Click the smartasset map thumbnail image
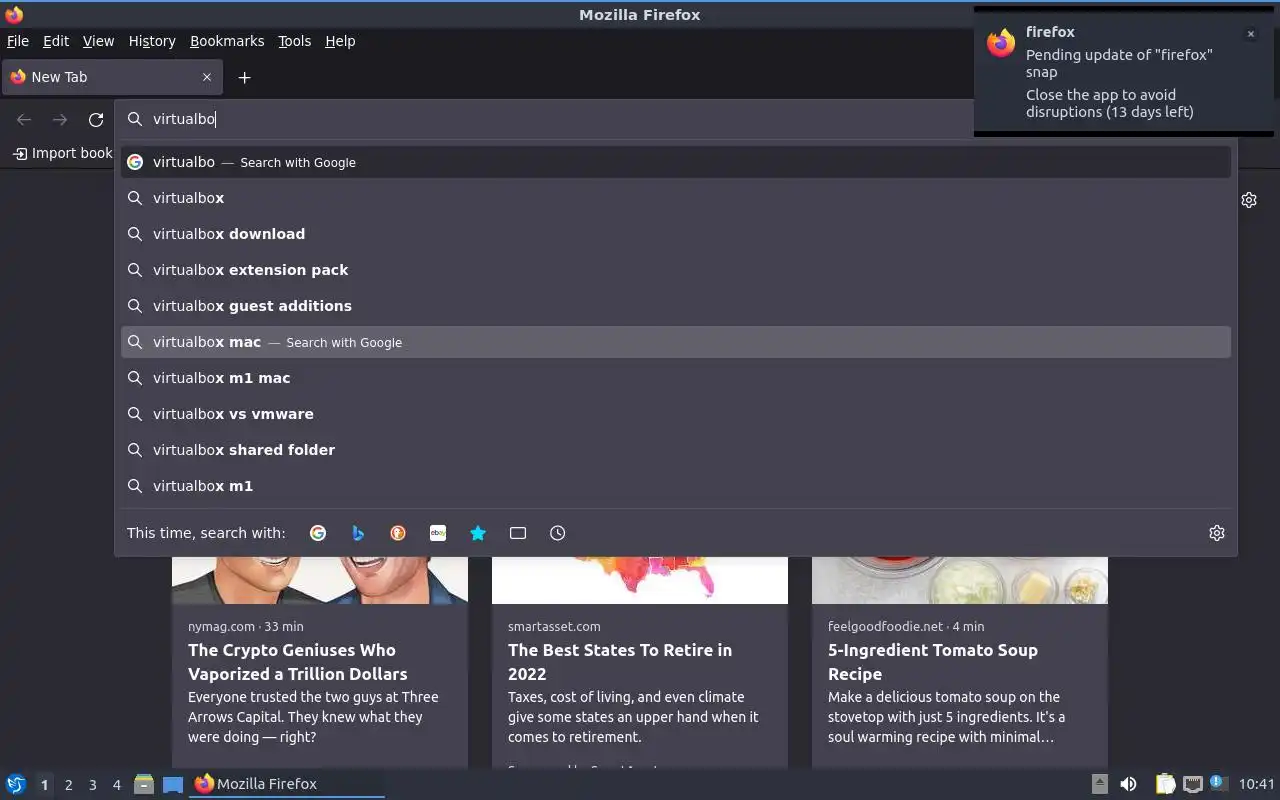The image size is (1280, 800). (640, 580)
